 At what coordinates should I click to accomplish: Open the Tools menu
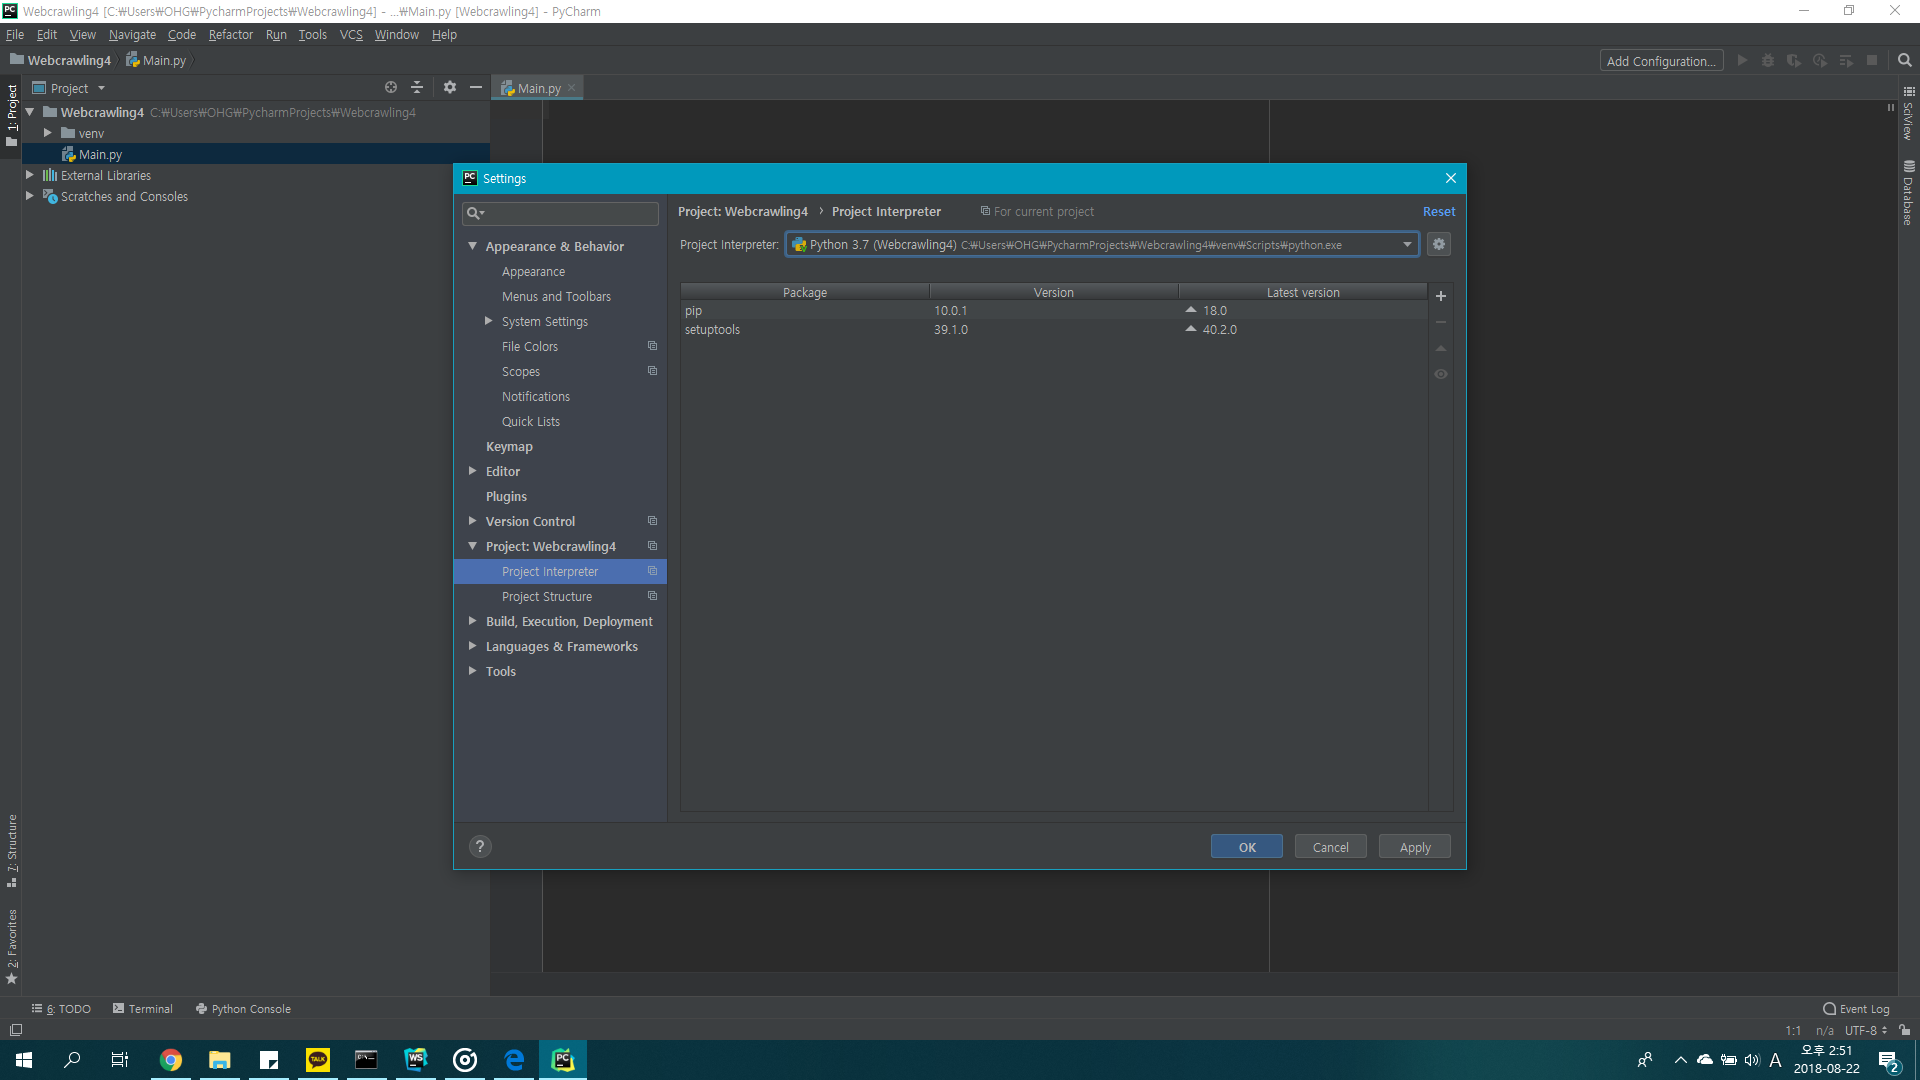tap(312, 34)
